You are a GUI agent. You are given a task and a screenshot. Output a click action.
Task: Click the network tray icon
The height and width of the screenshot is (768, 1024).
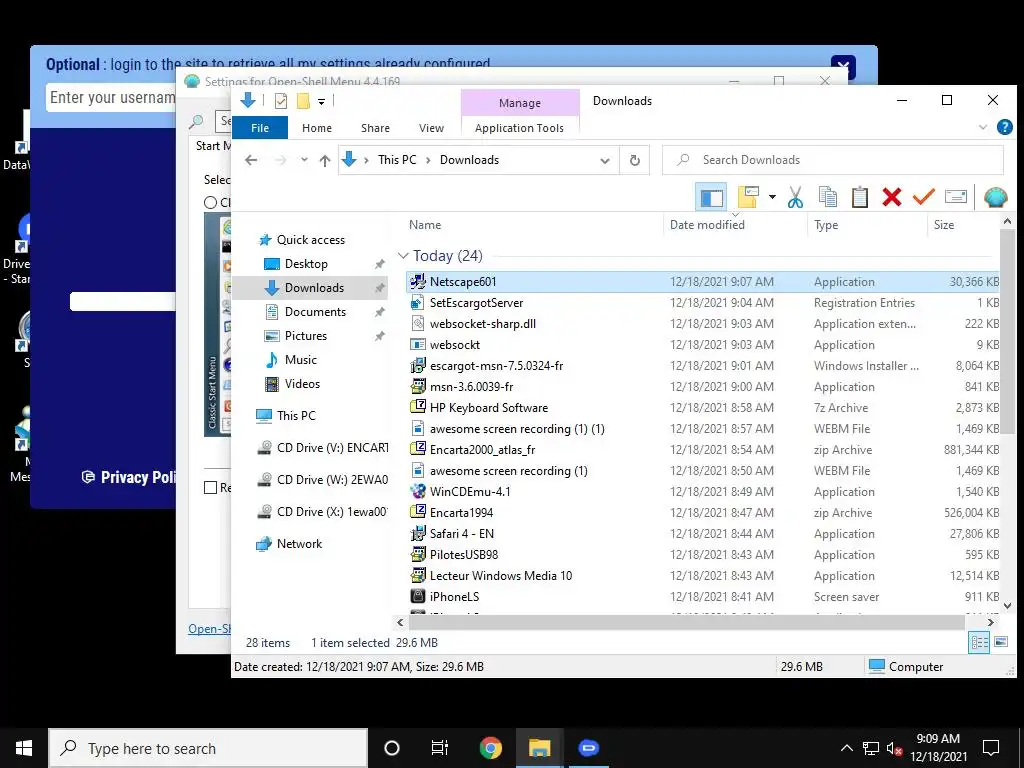(871, 748)
